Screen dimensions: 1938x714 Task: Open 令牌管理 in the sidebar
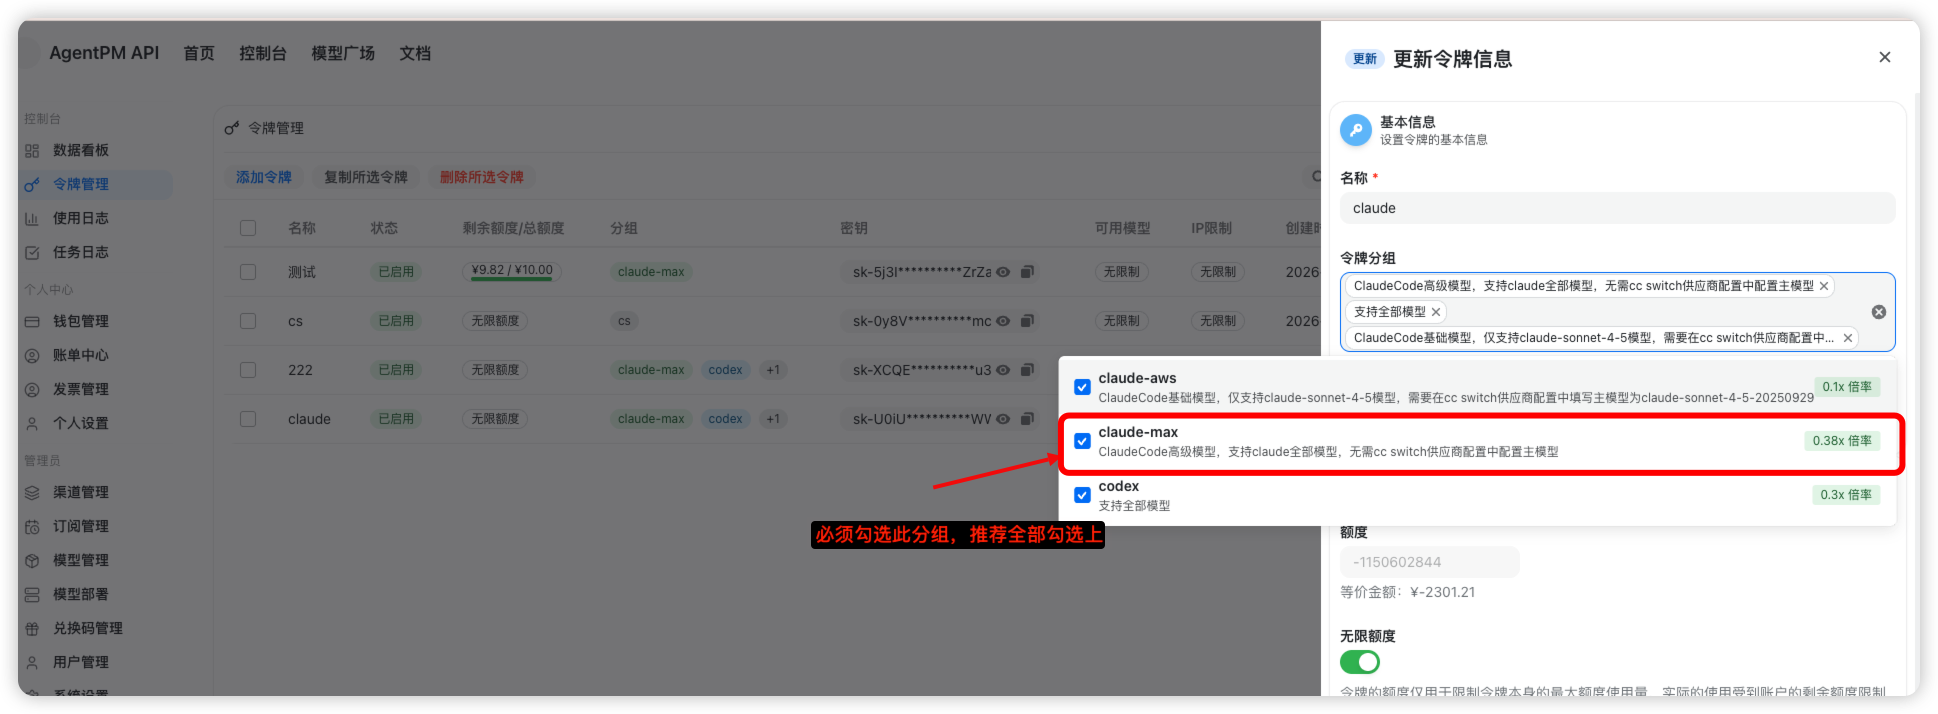coord(81,184)
